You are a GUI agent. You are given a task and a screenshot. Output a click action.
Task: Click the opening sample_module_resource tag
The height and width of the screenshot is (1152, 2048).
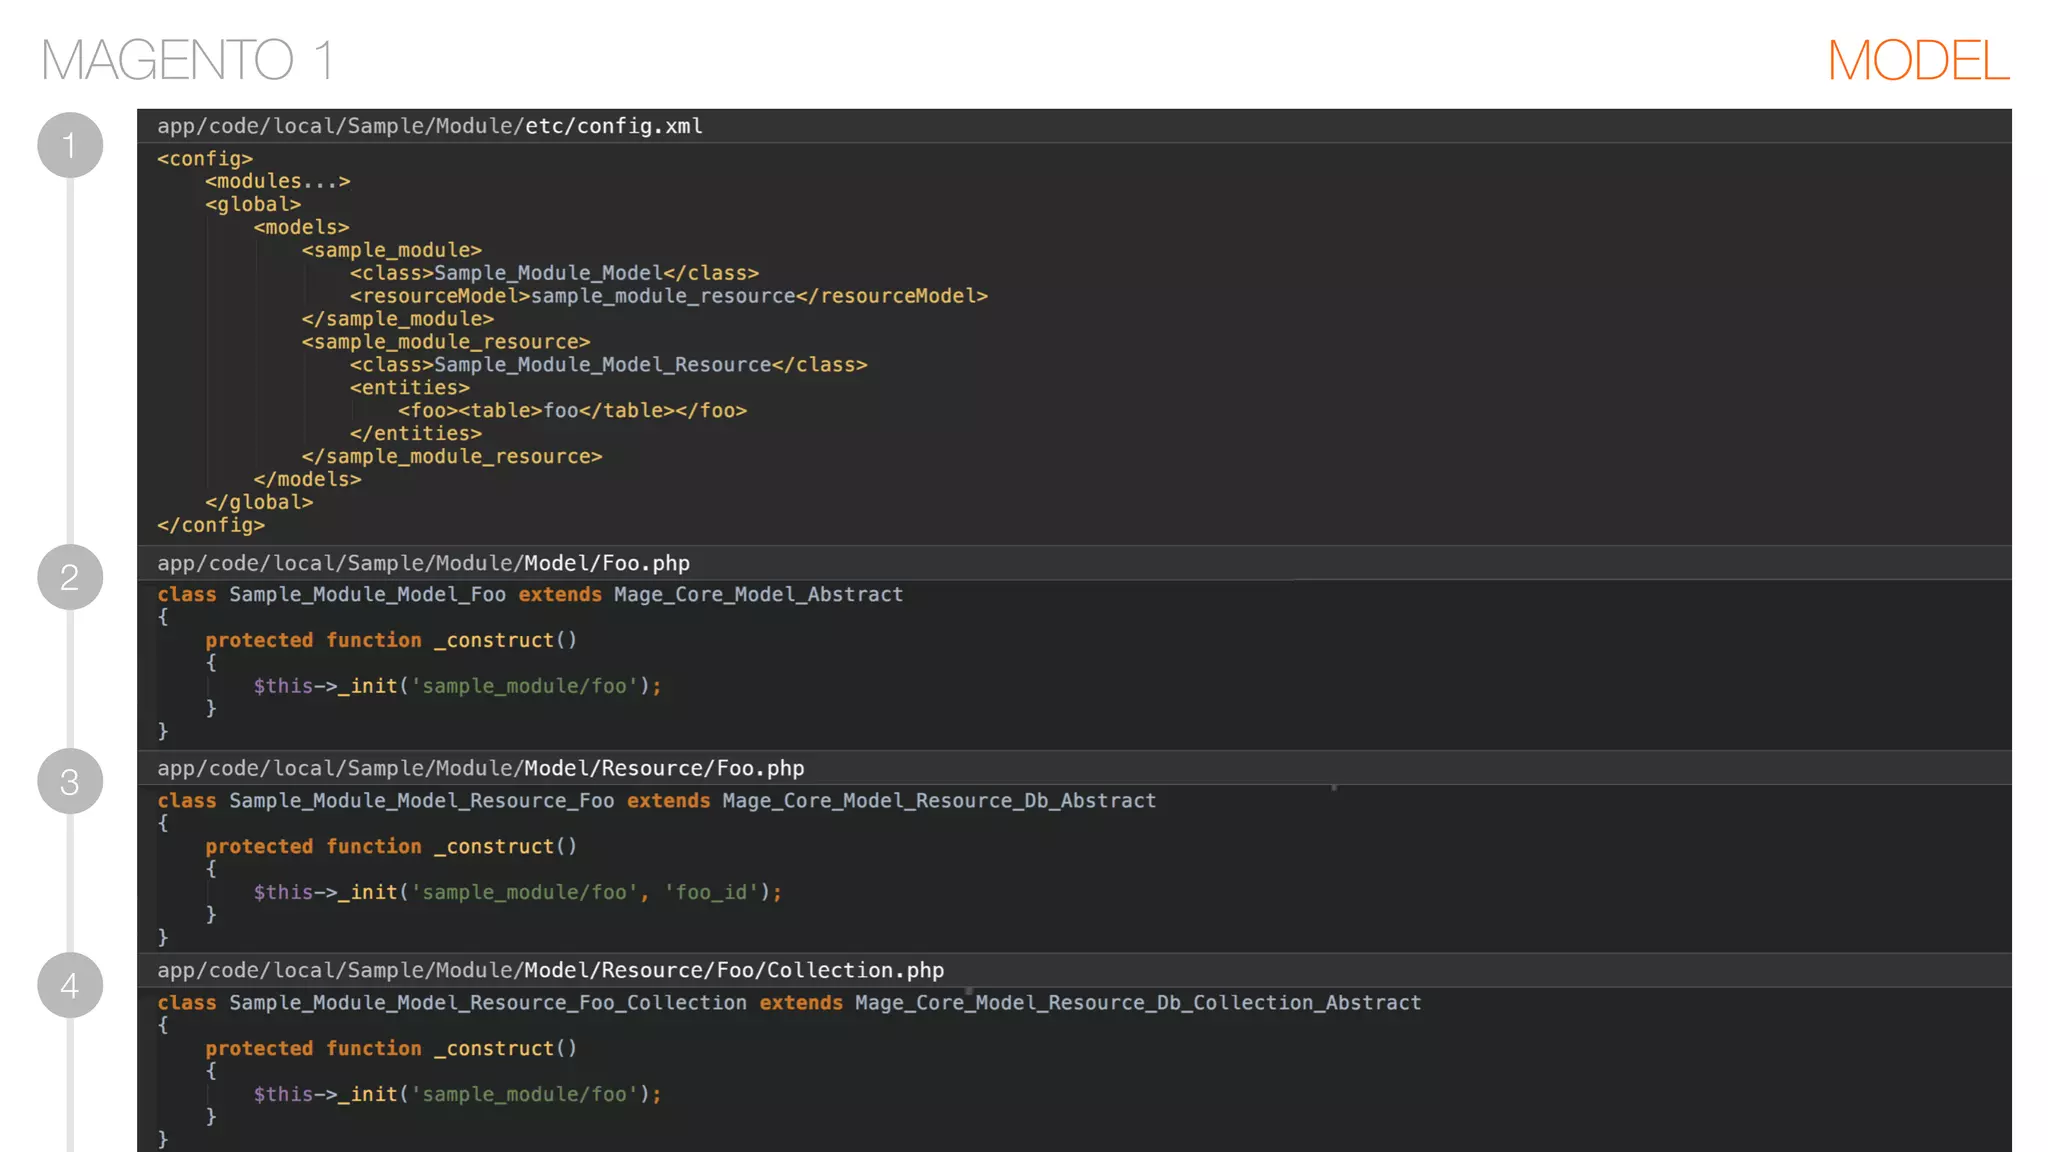[x=446, y=342]
